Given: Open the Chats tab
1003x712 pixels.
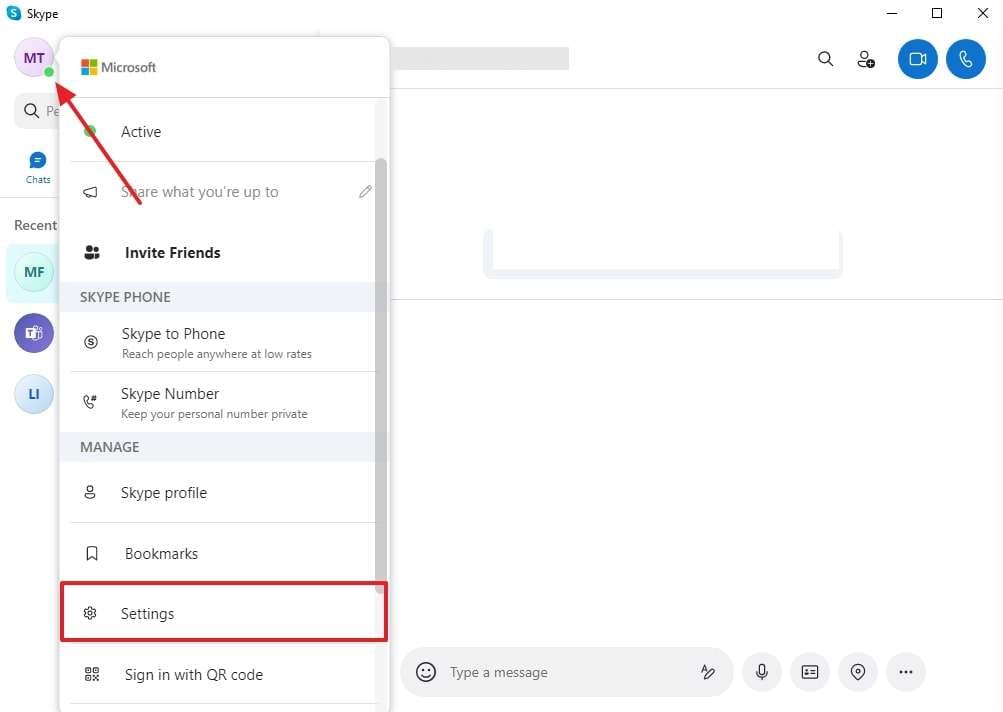Looking at the screenshot, I should pos(38,168).
